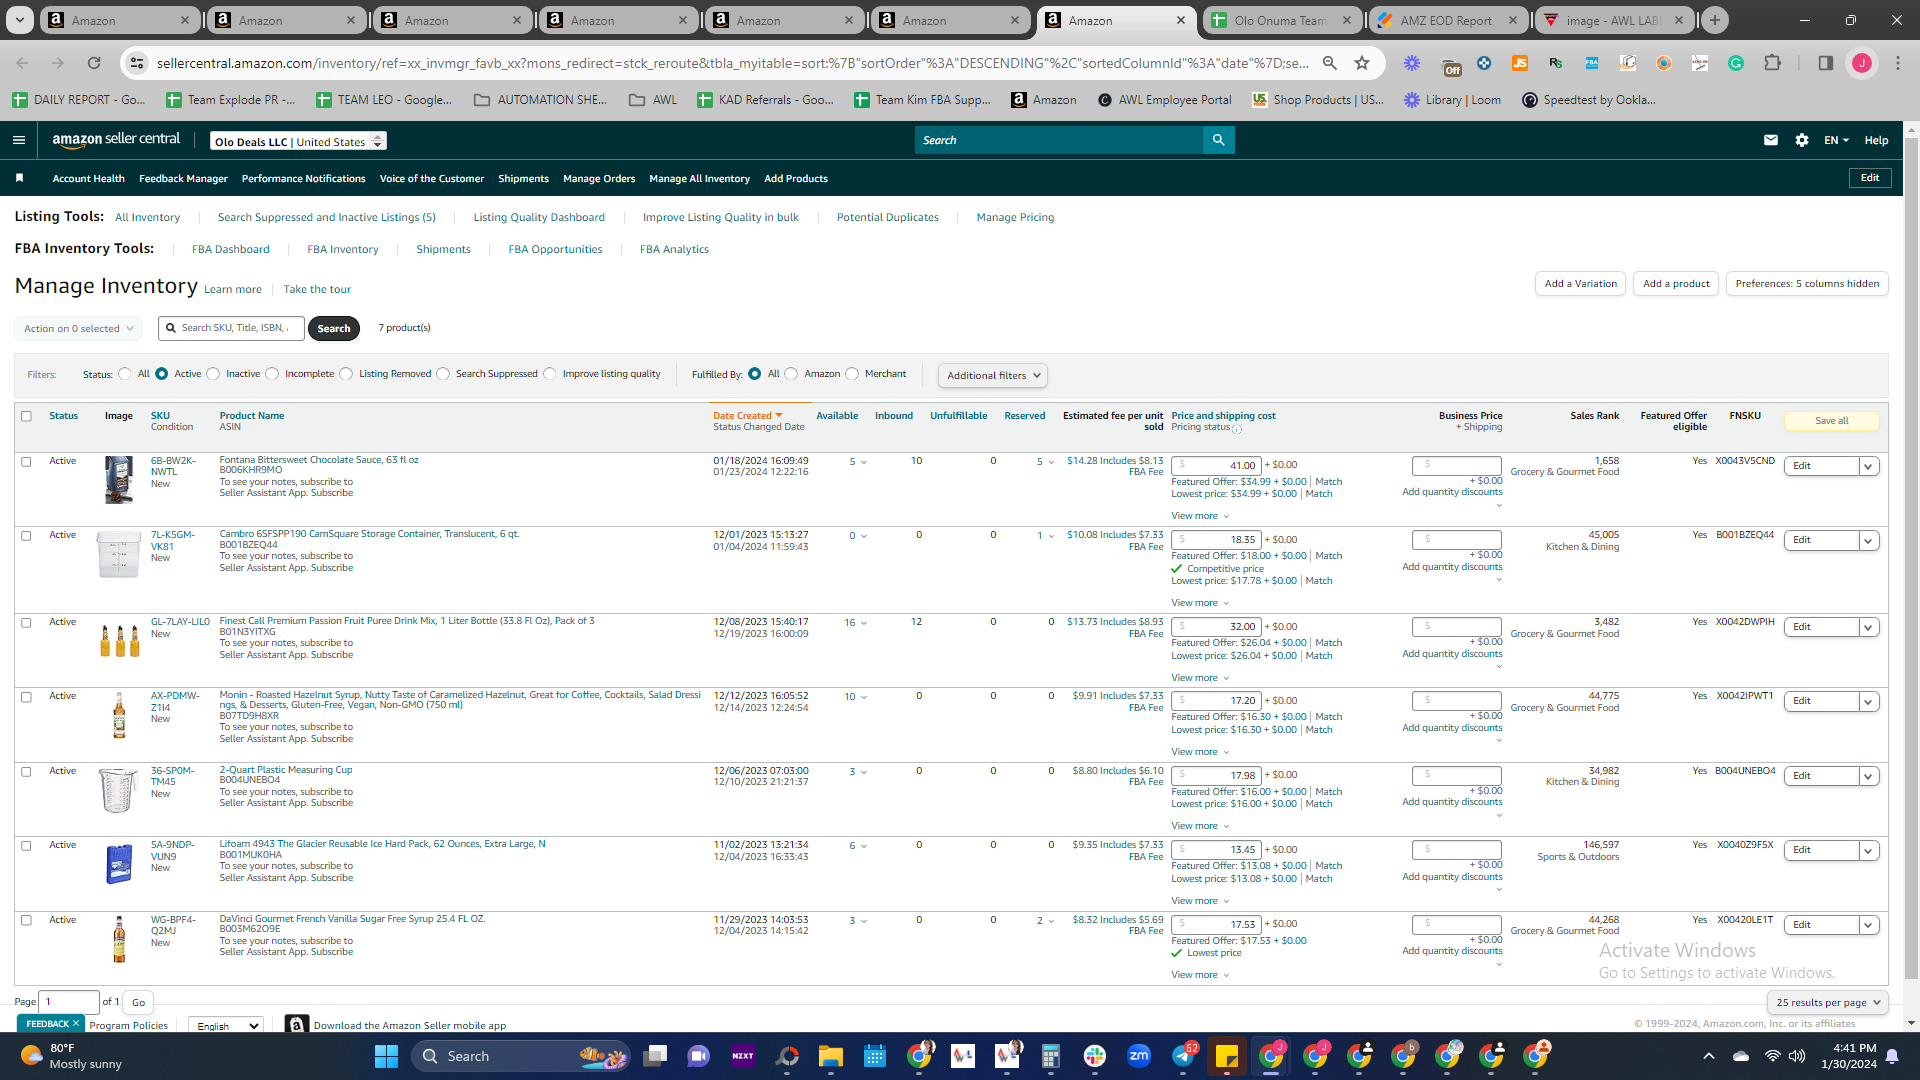Open Seller Central settings gear
Screen dimensions: 1920x1080
(x=1802, y=140)
